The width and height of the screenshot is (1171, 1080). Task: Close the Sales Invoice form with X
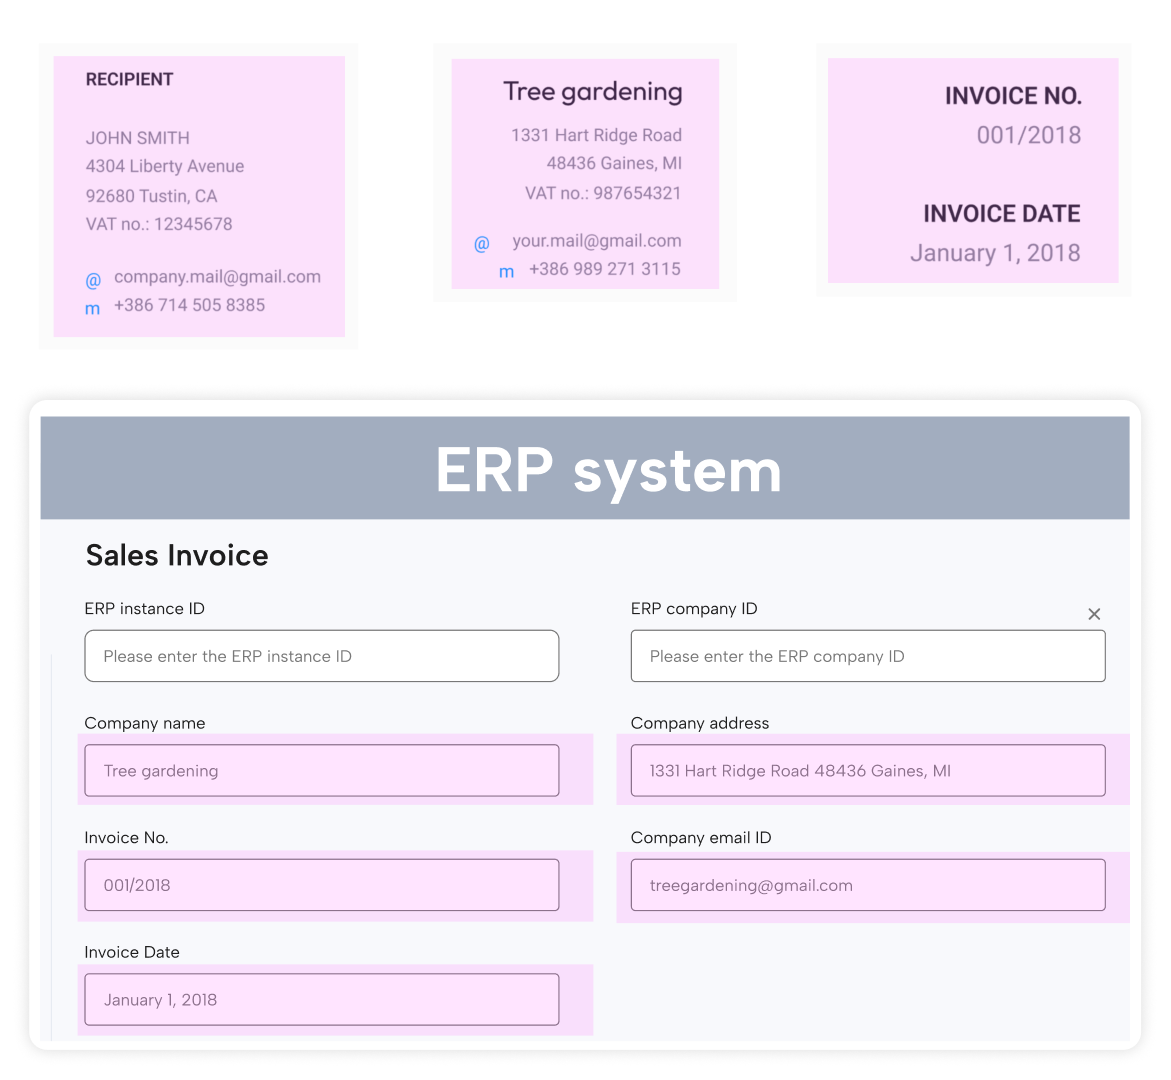coord(1094,614)
